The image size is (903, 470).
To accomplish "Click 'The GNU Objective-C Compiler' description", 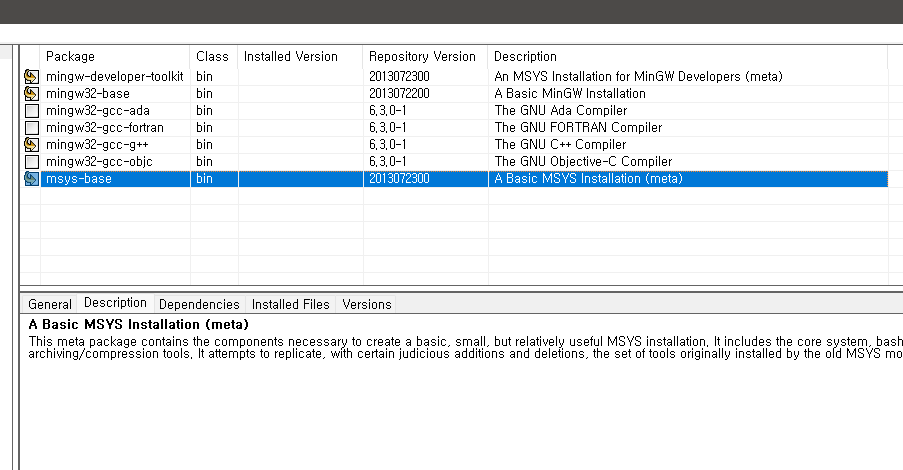I will click(x=583, y=162).
